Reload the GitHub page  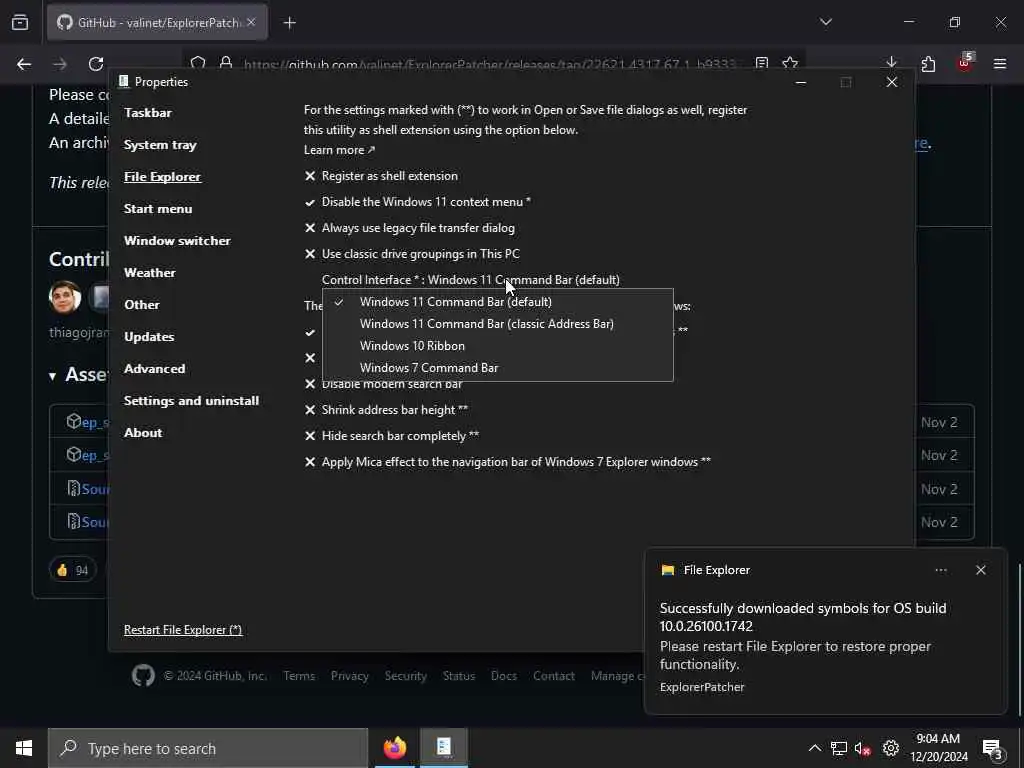(96, 64)
